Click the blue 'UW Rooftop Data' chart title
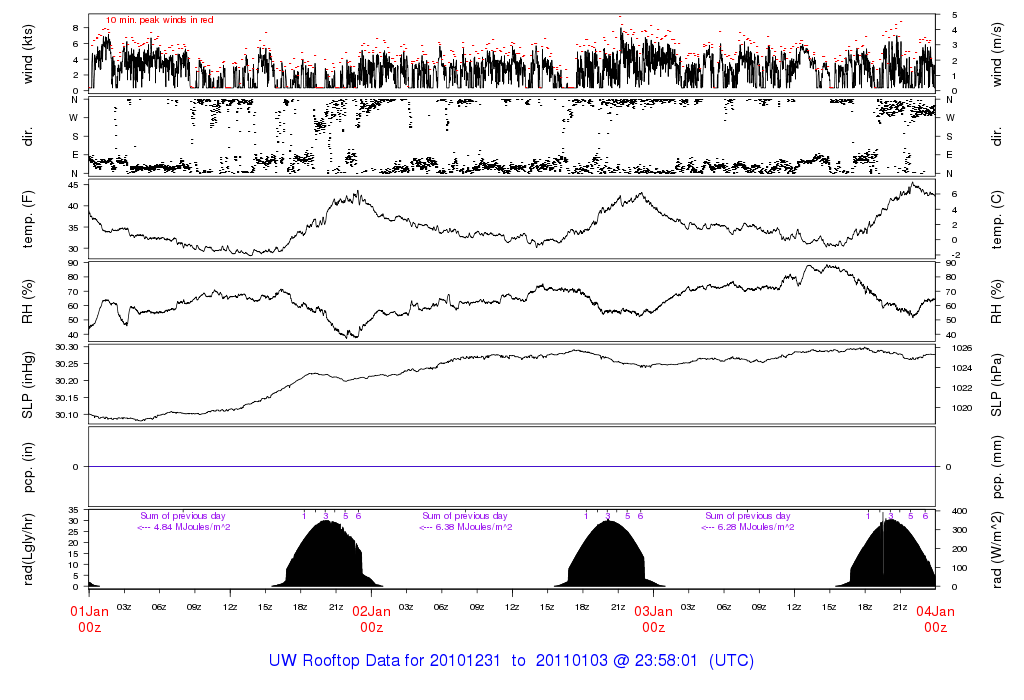Screen dimensions: 1024x700 (x=511, y=661)
